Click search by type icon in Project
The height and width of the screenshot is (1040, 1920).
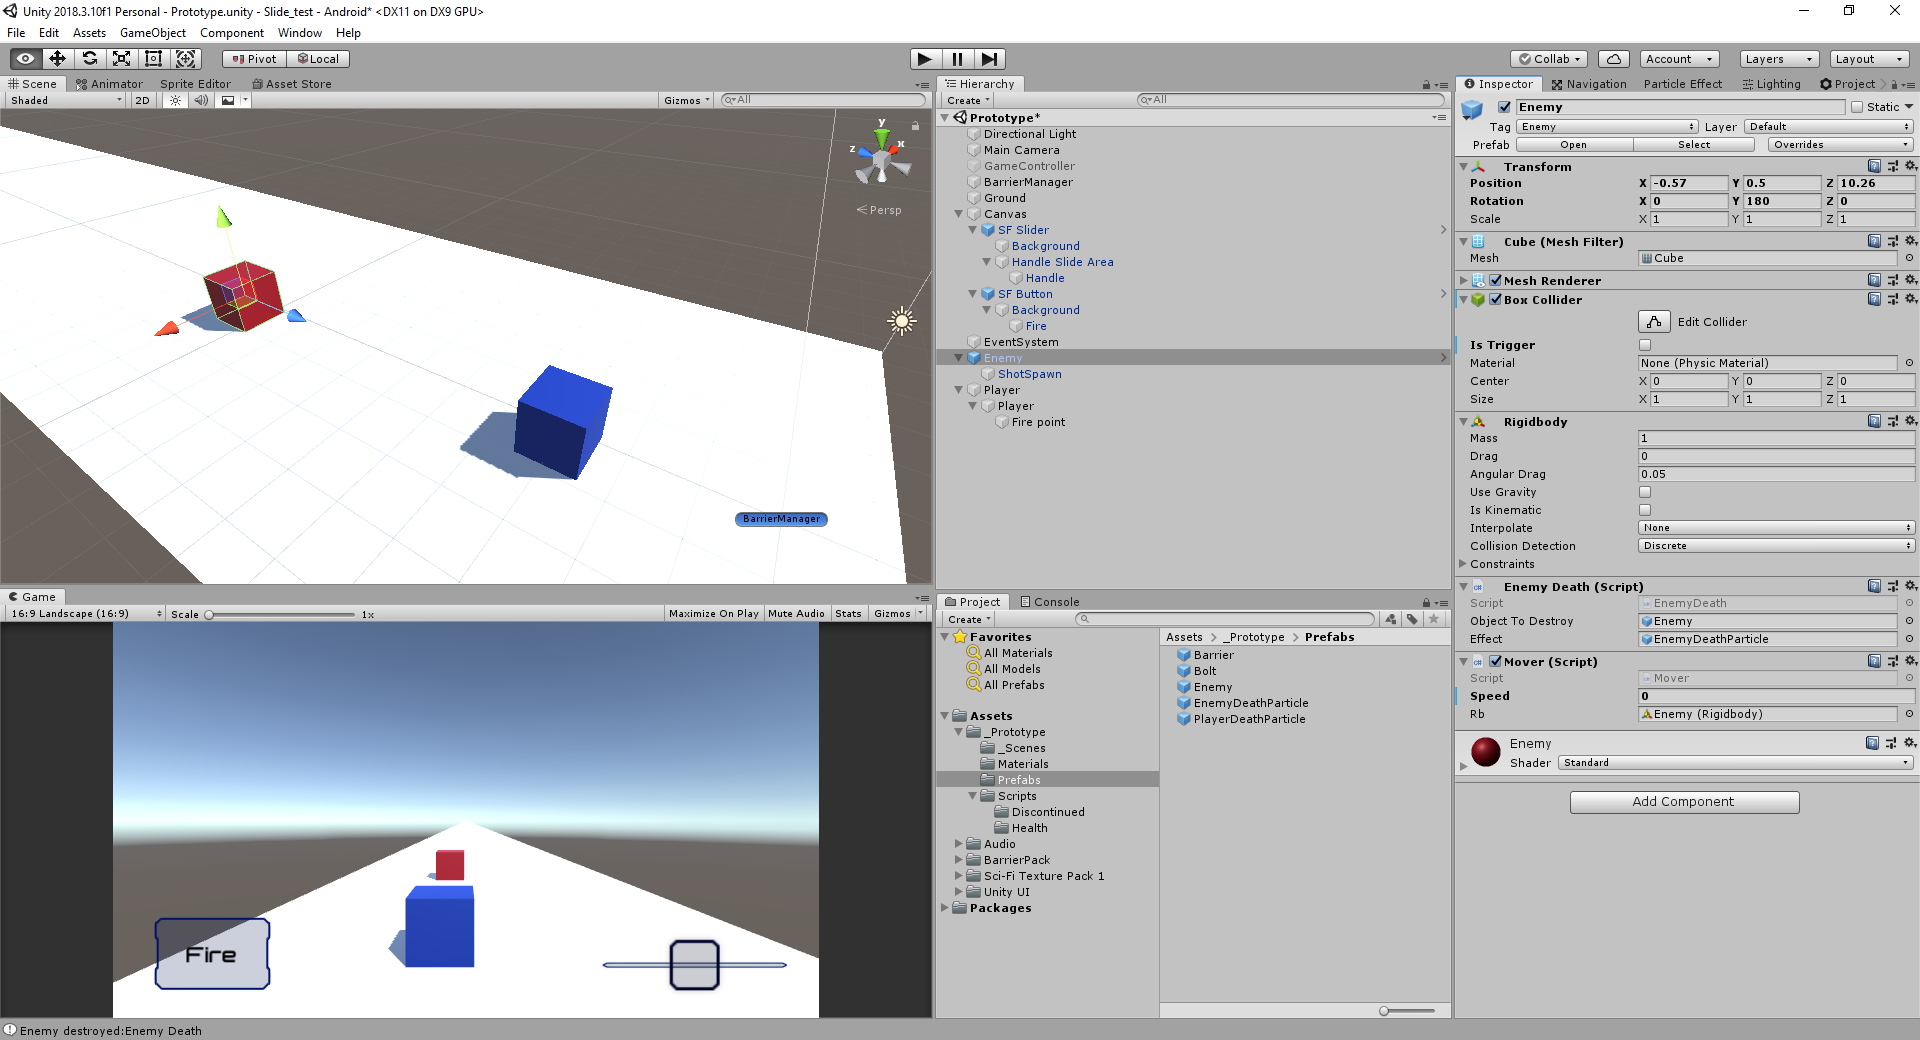coord(1391,619)
